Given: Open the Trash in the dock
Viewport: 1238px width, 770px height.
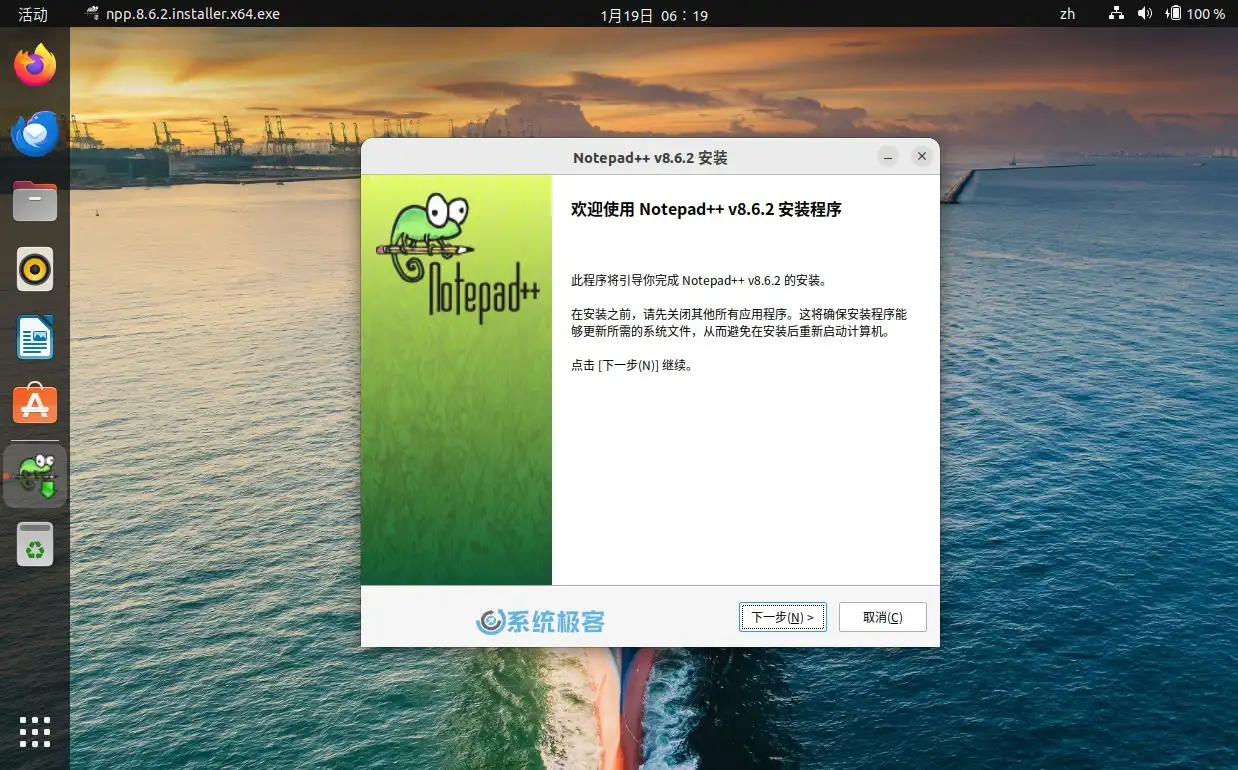Looking at the screenshot, I should click(35, 545).
